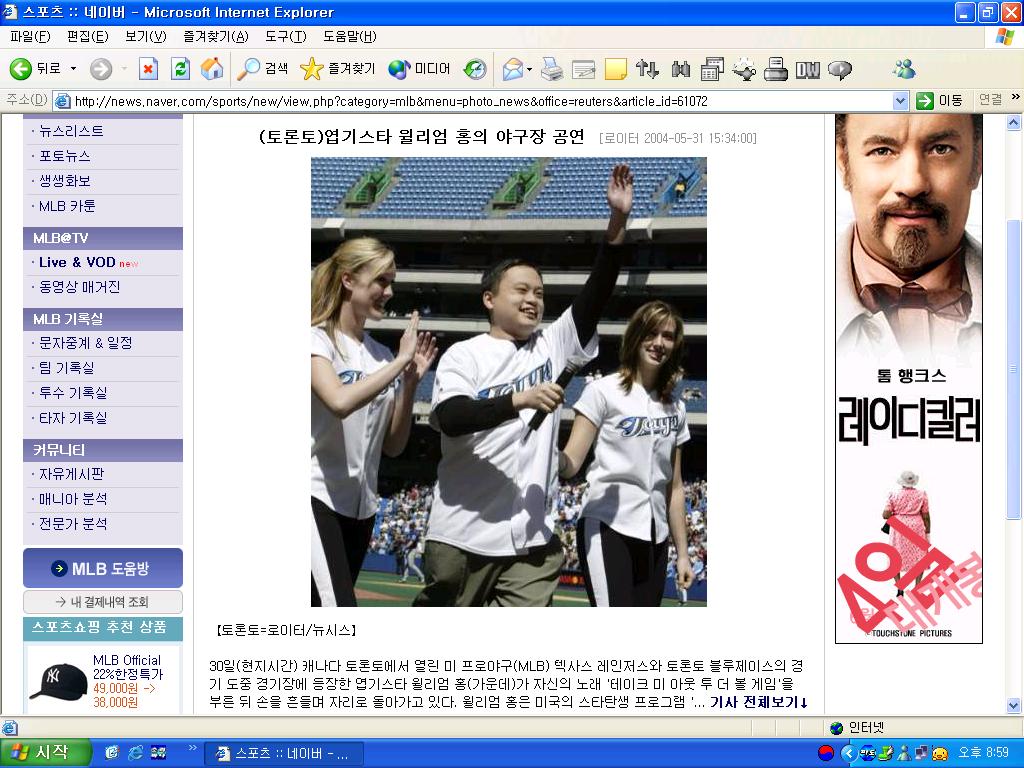Viewport: 1024px width, 768px height.
Task: Click the 기사 전체보기 link
Action: point(758,703)
